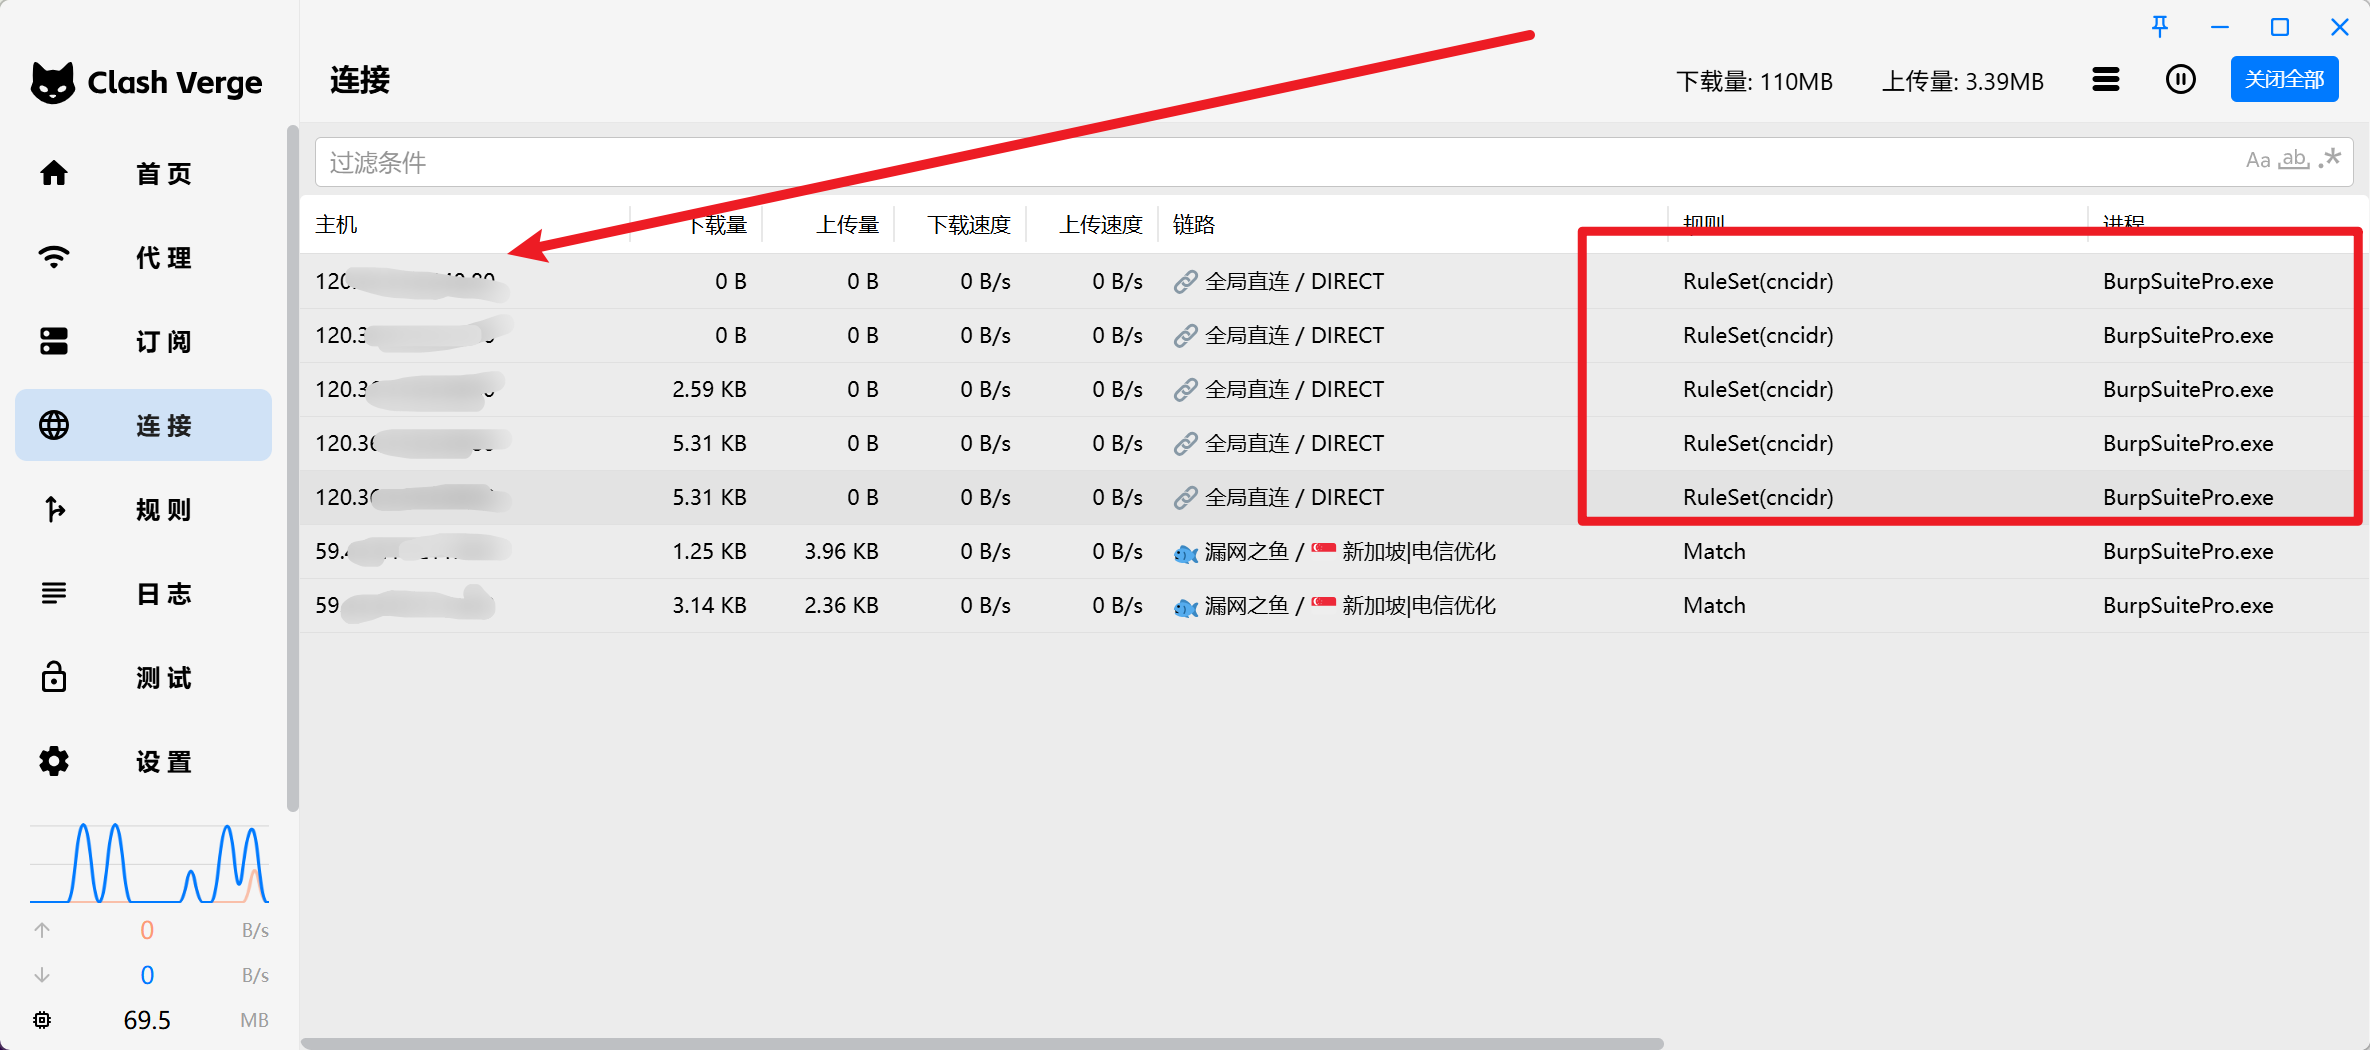Pin the window on top
2370x1050 pixels.
[2160, 27]
